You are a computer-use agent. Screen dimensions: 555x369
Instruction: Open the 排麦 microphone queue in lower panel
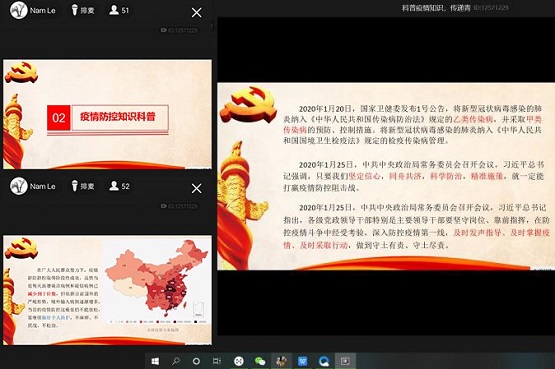(83, 186)
